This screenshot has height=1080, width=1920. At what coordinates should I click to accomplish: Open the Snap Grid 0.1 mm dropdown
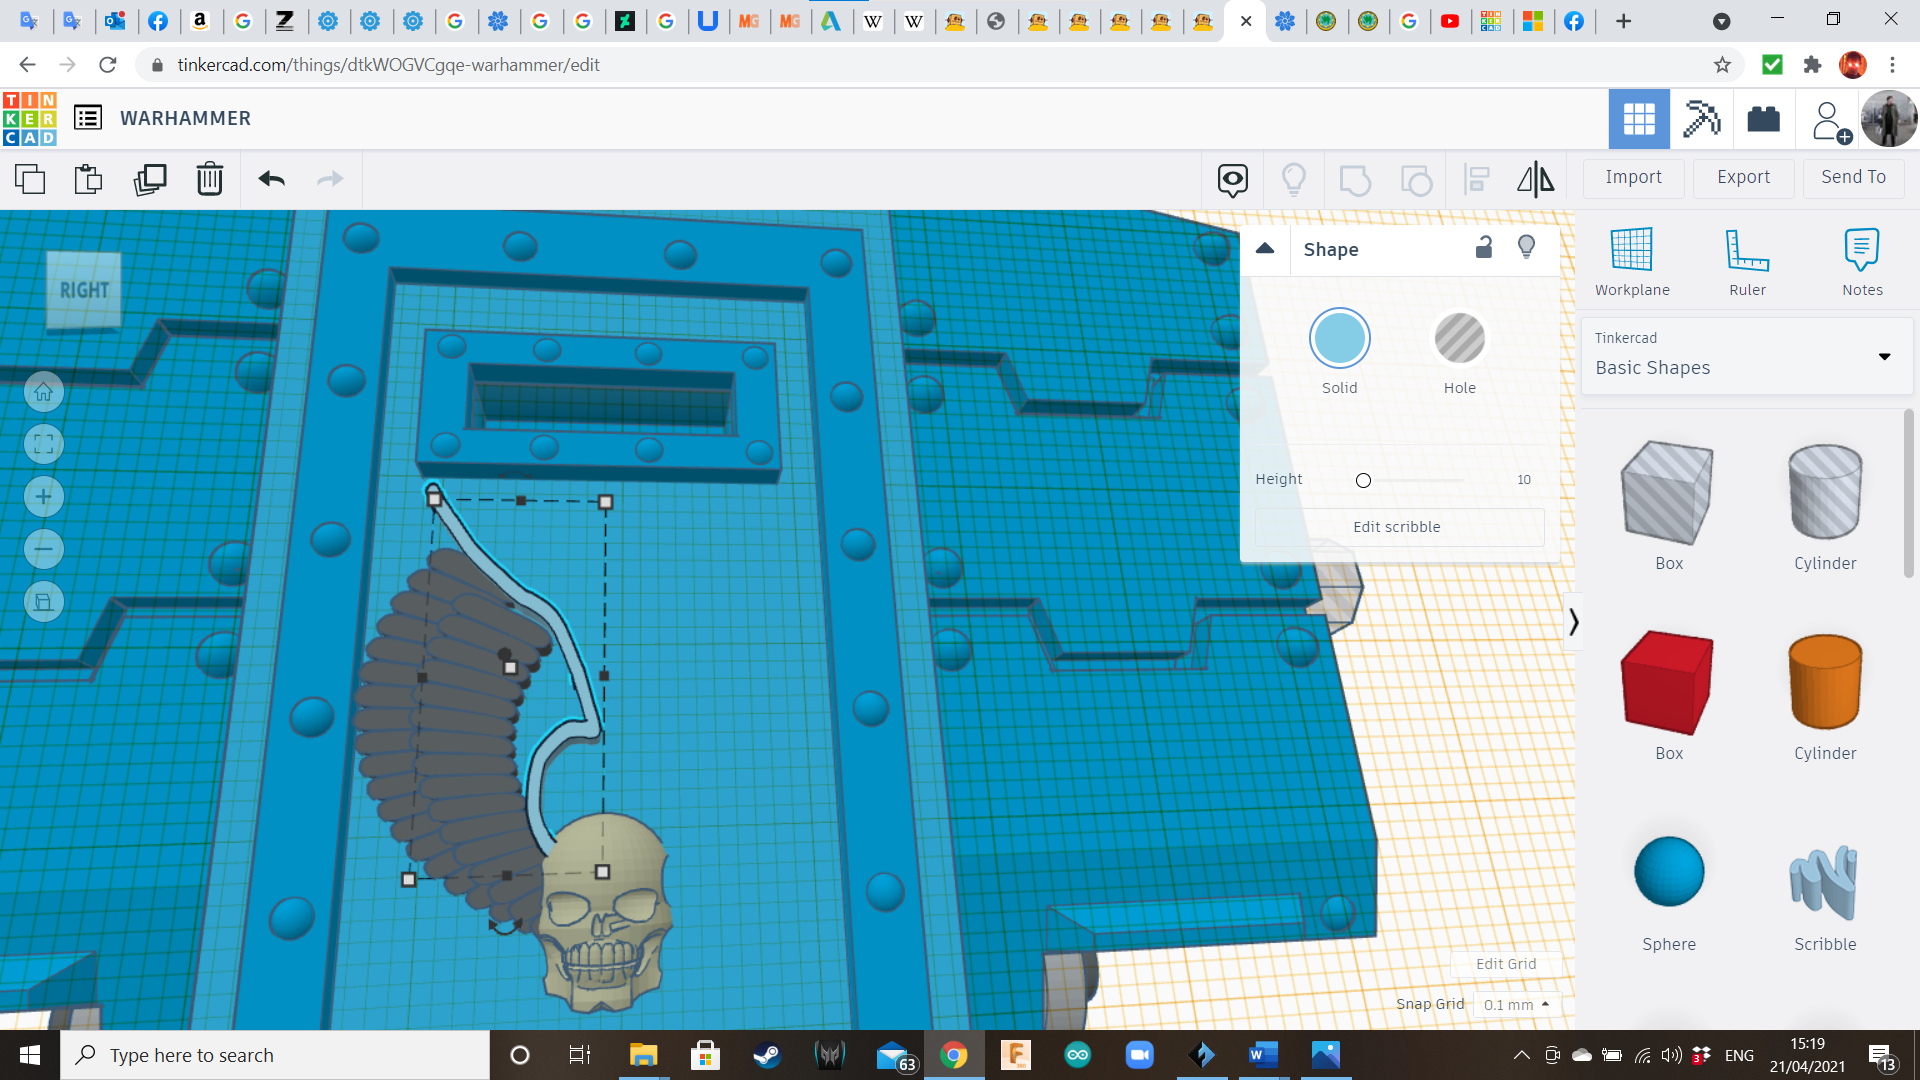pos(1516,1004)
